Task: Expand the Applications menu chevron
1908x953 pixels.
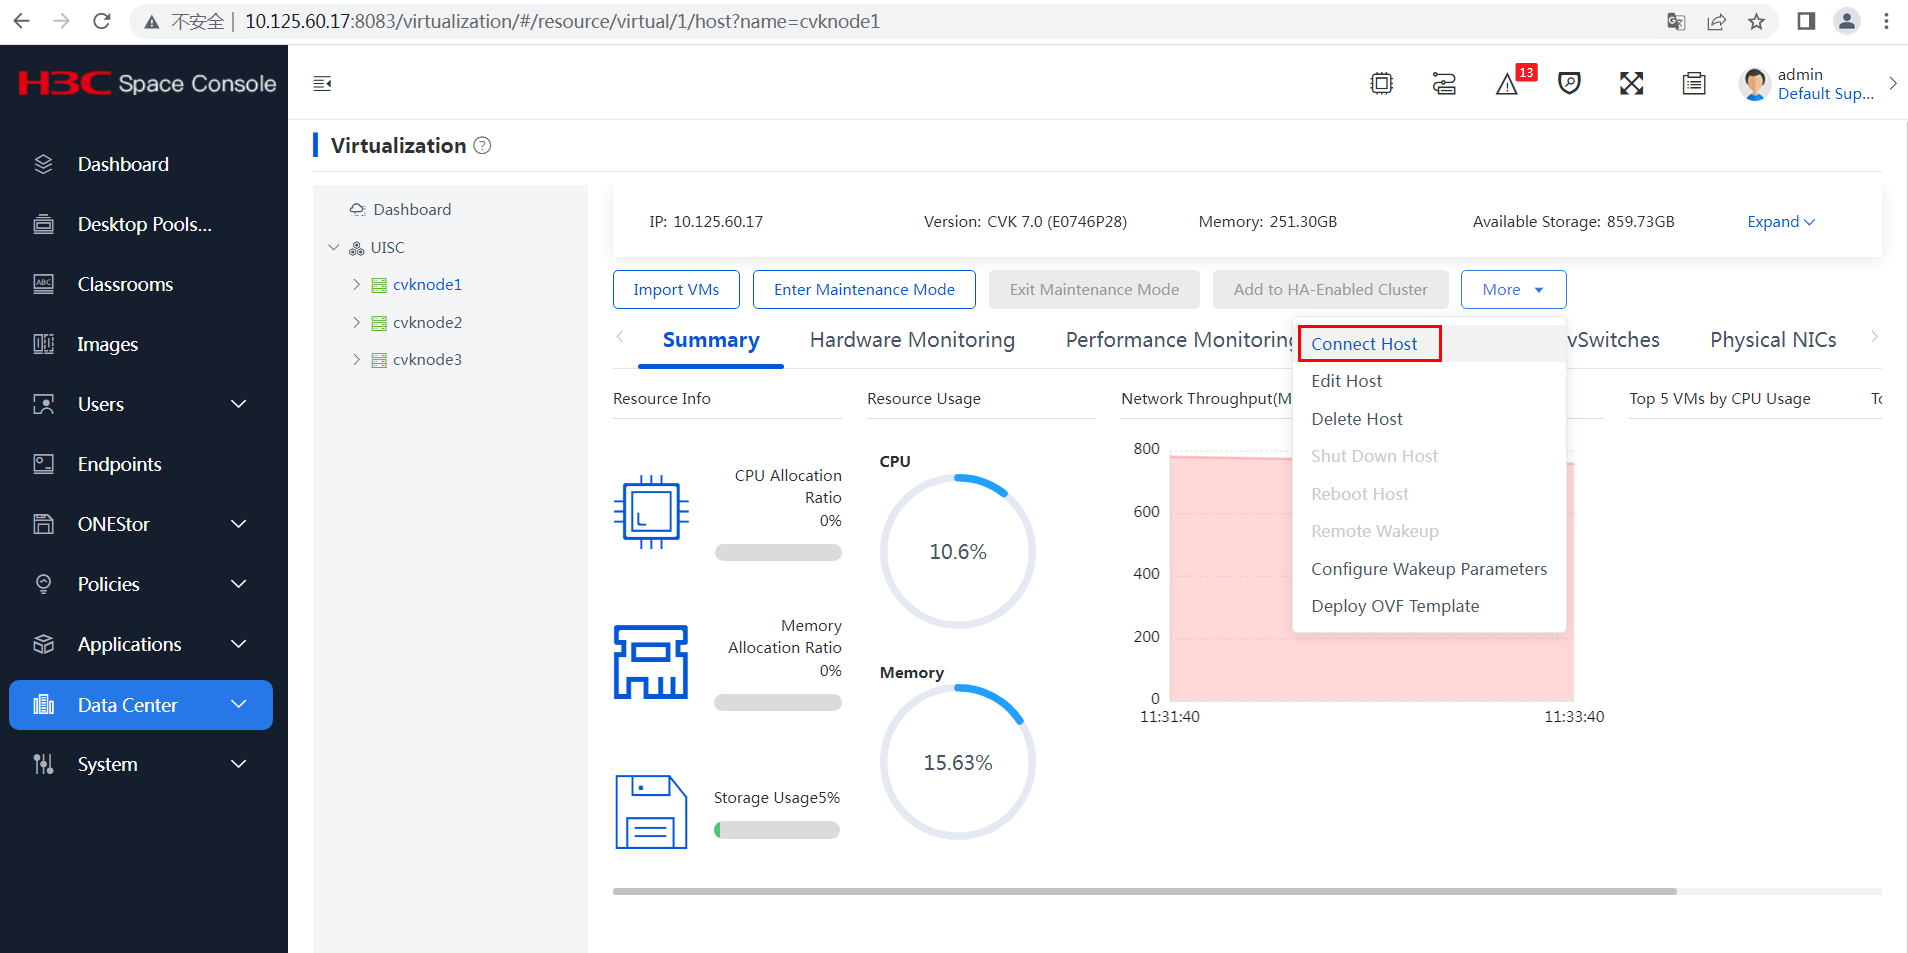Action: 238,644
